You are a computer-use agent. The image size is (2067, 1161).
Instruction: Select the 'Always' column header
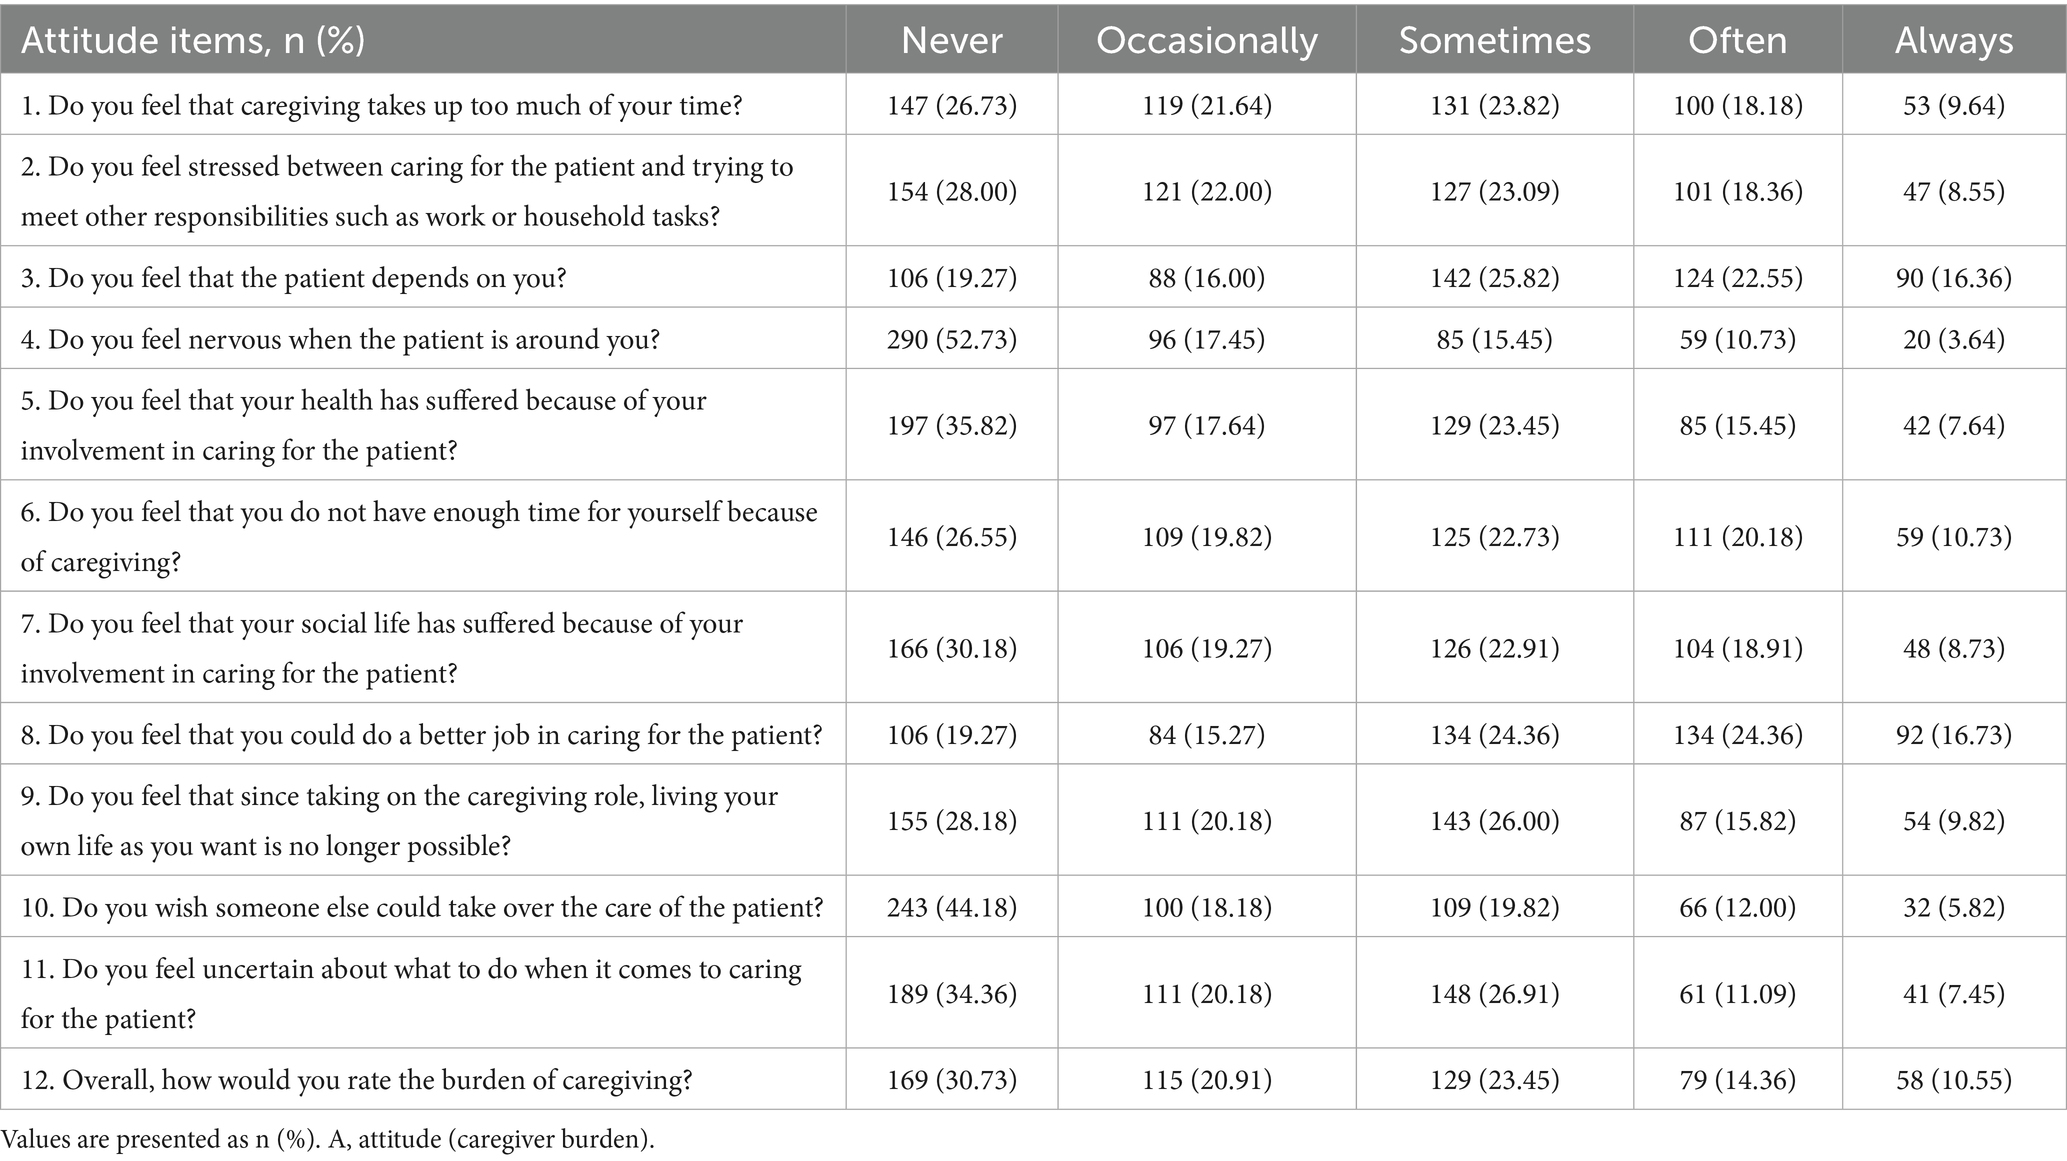click(1953, 40)
